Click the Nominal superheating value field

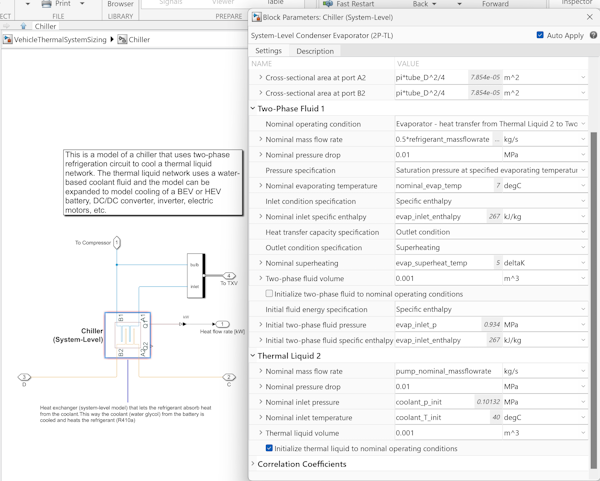(x=444, y=263)
